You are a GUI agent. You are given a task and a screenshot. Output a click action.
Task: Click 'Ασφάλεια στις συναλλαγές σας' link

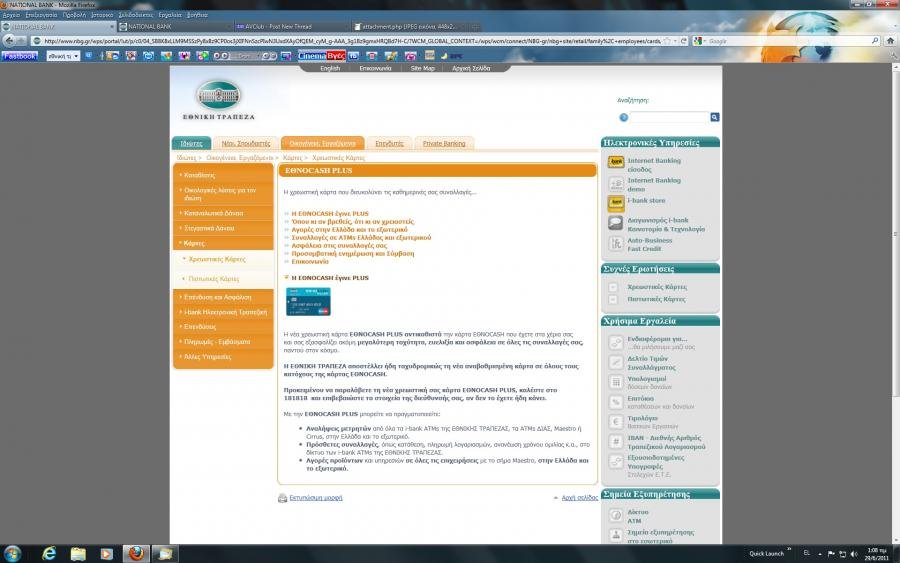[339, 246]
